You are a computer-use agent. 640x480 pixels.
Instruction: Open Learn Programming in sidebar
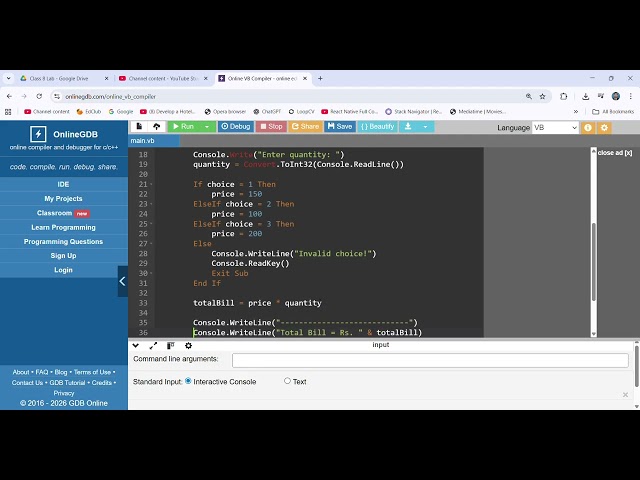(63, 227)
